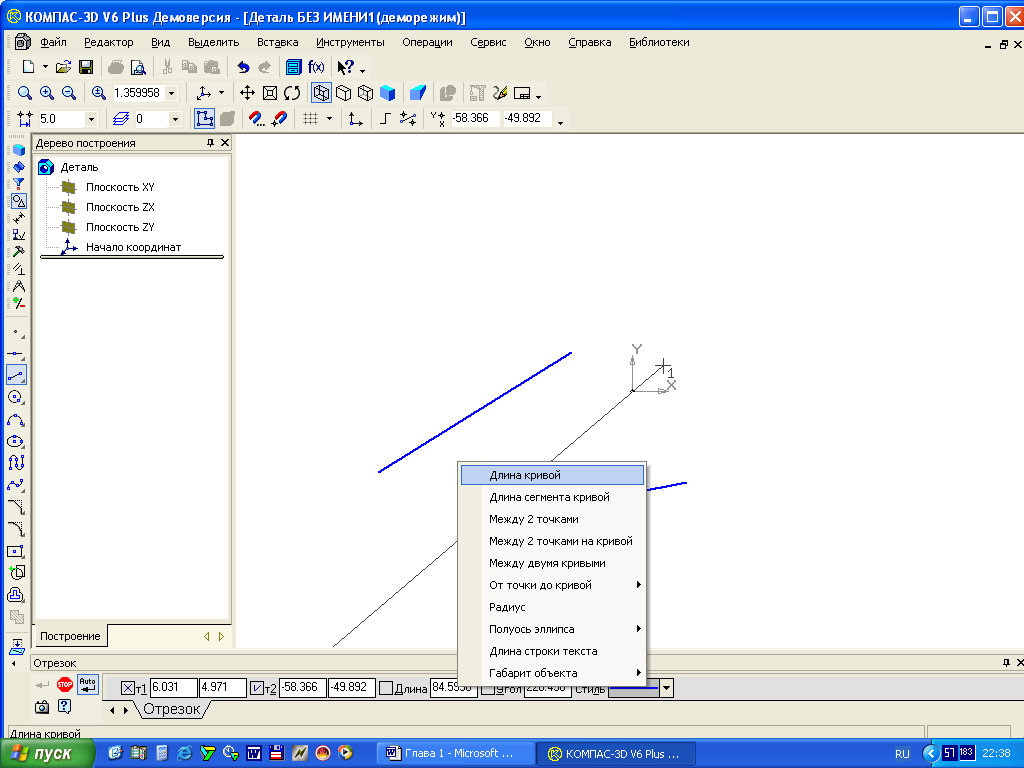The image size is (1024, 768).
Task: Expand the От точки до кривой submenu
Action: 552,585
